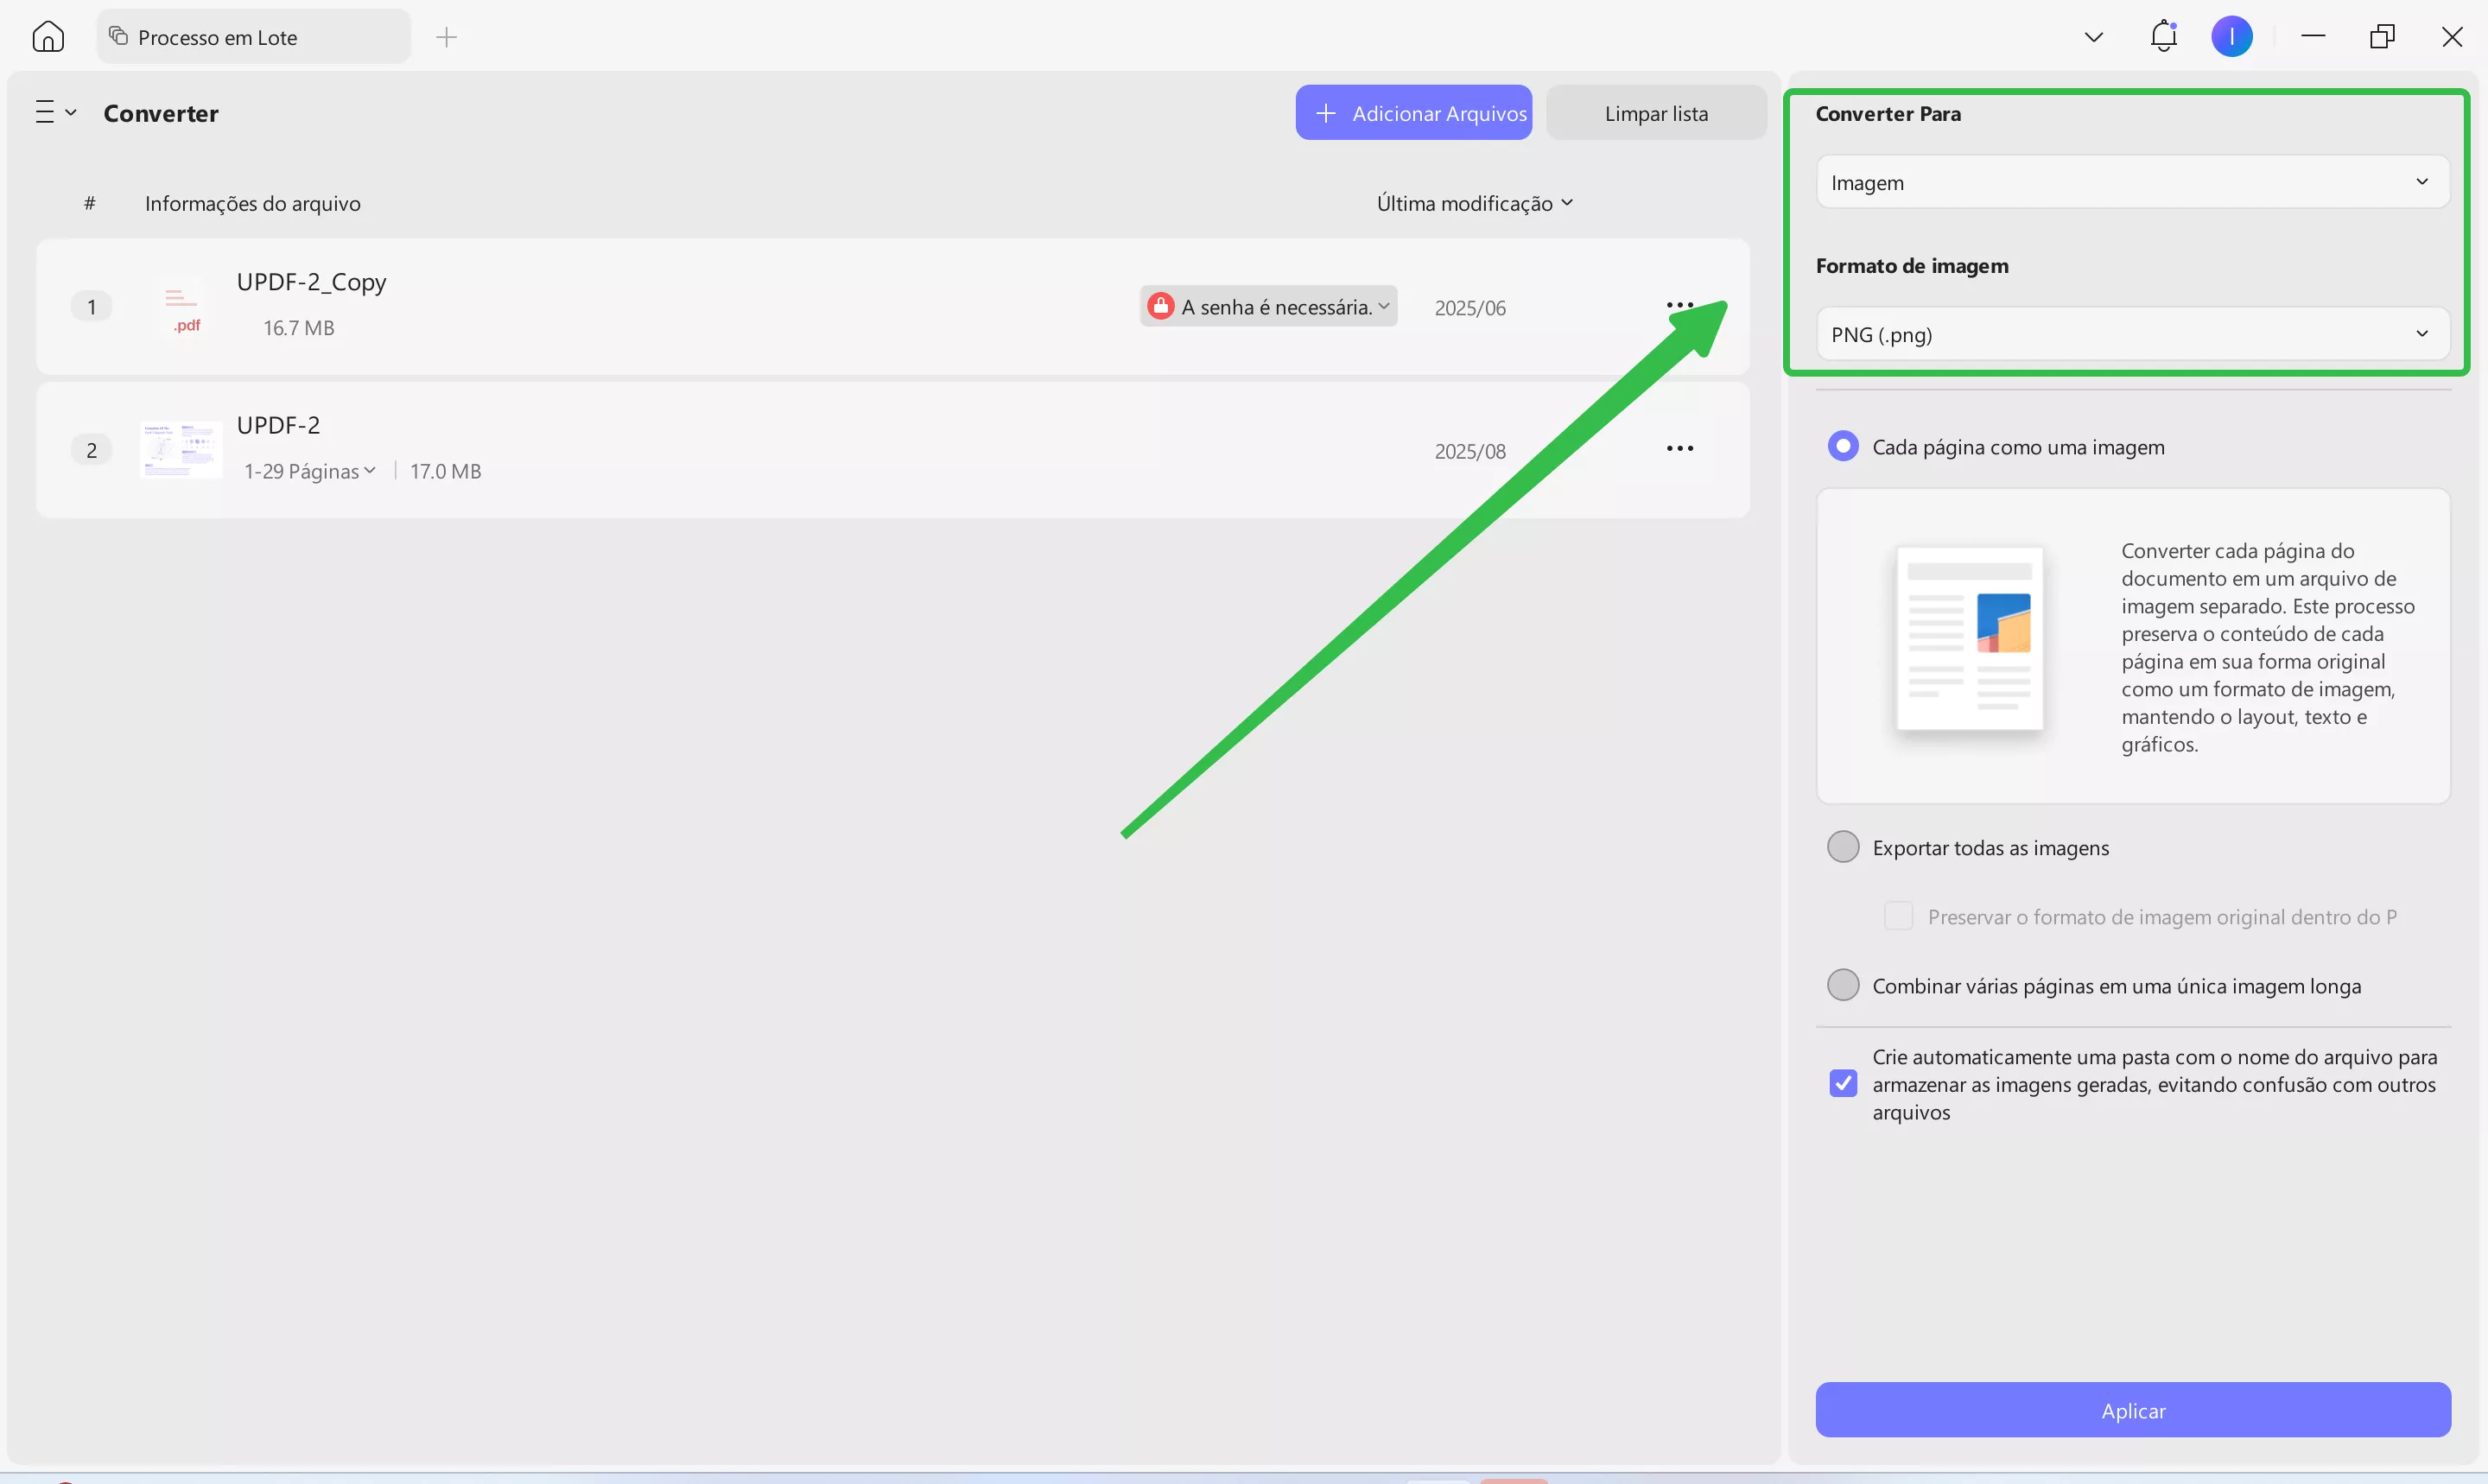Open the three-dot menu for UPDF-2_Copy
This screenshot has height=1484, width=2488.
coord(1681,305)
